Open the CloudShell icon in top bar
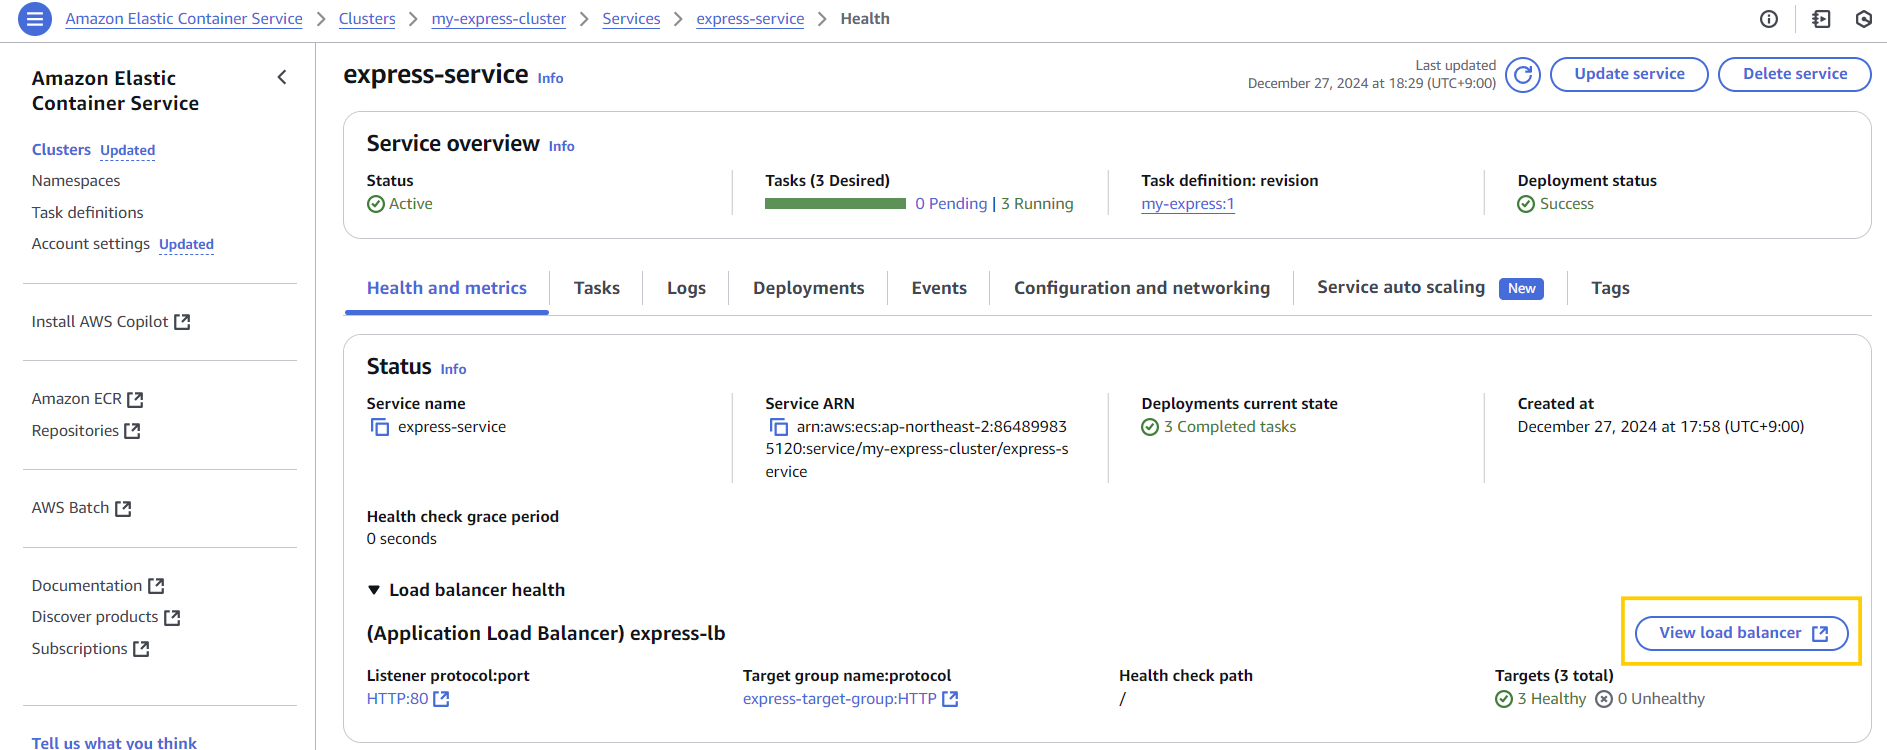Viewport: 1887px width, 750px height. (1821, 19)
